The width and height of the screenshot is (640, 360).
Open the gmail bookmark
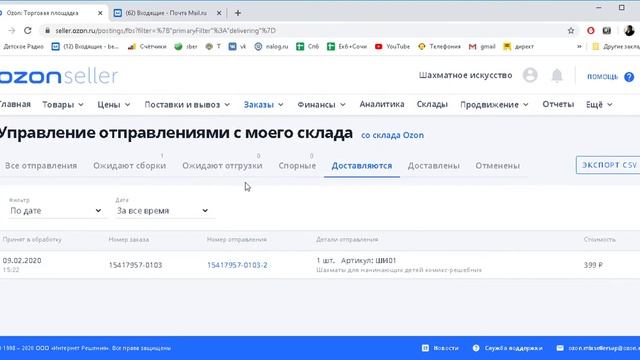tap(482, 47)
